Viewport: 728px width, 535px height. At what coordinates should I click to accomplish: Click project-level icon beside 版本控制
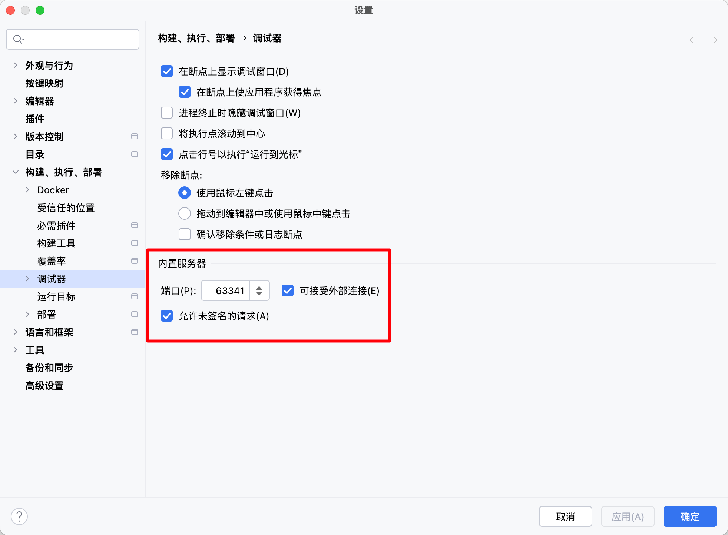point(134,136)
